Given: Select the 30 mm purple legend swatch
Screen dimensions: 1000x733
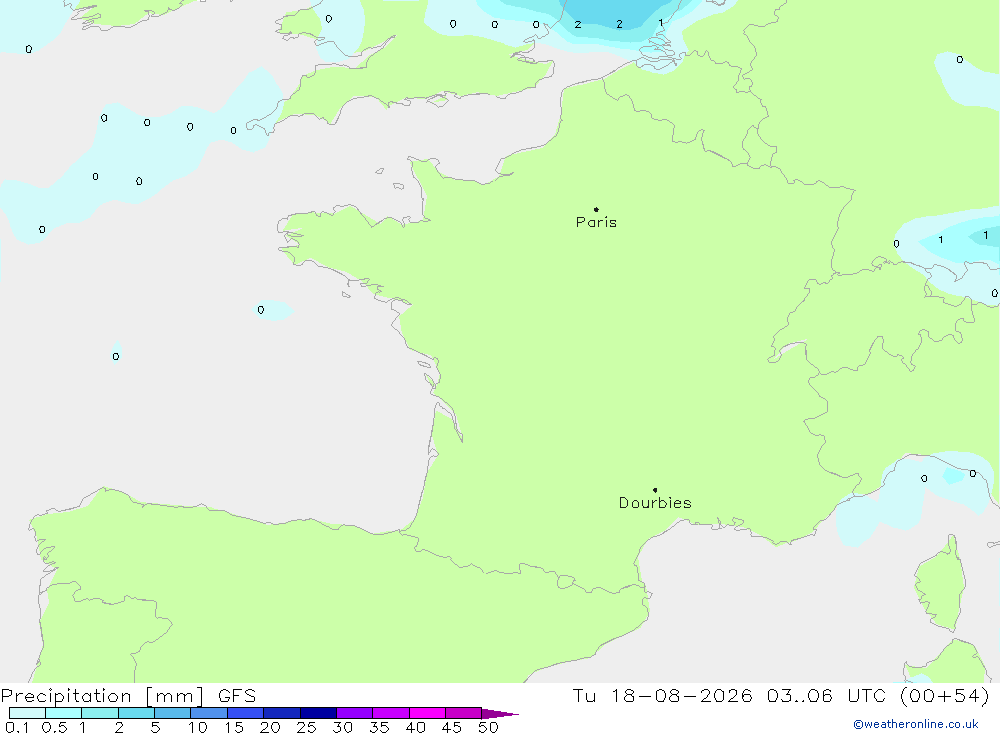Looking at the screenshot, I should [354, 713].
